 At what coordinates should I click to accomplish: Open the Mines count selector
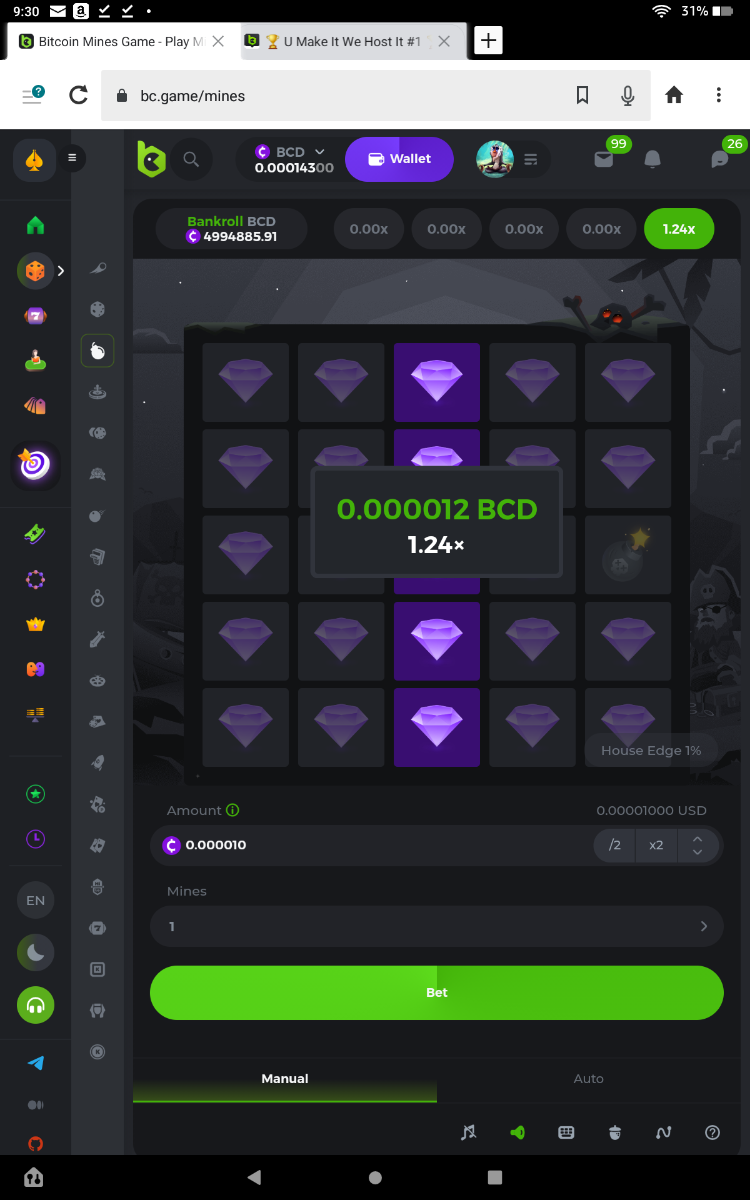(437, 927)
